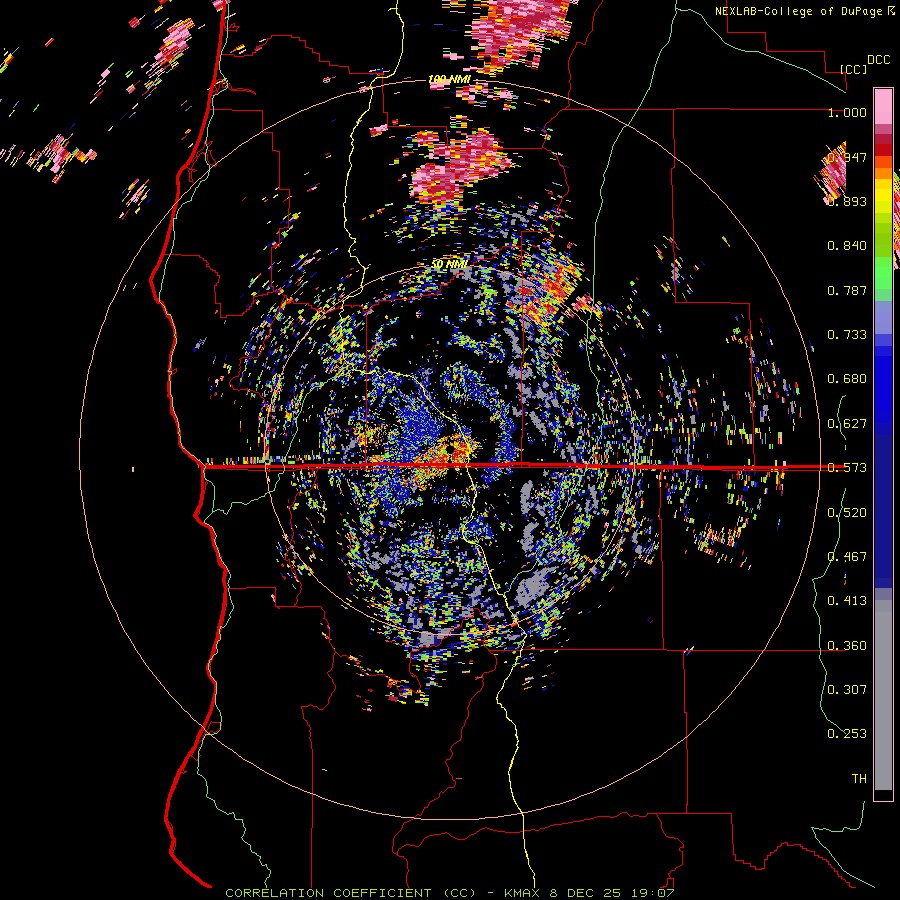Select the 0.733 legend value
This screenshot has height=900, width=900.
847,334
